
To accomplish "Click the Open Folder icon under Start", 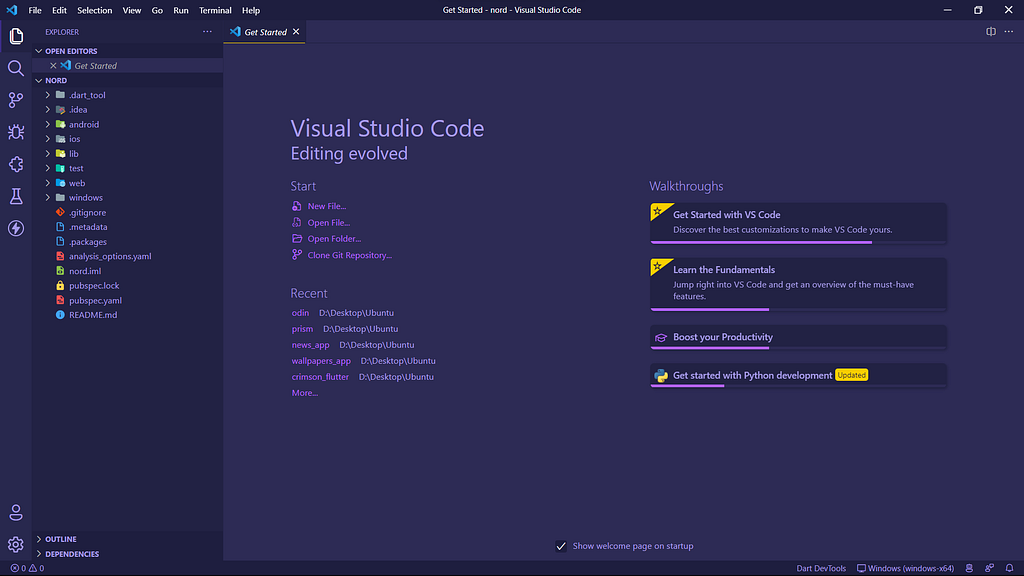I will (x=296, y=238).
